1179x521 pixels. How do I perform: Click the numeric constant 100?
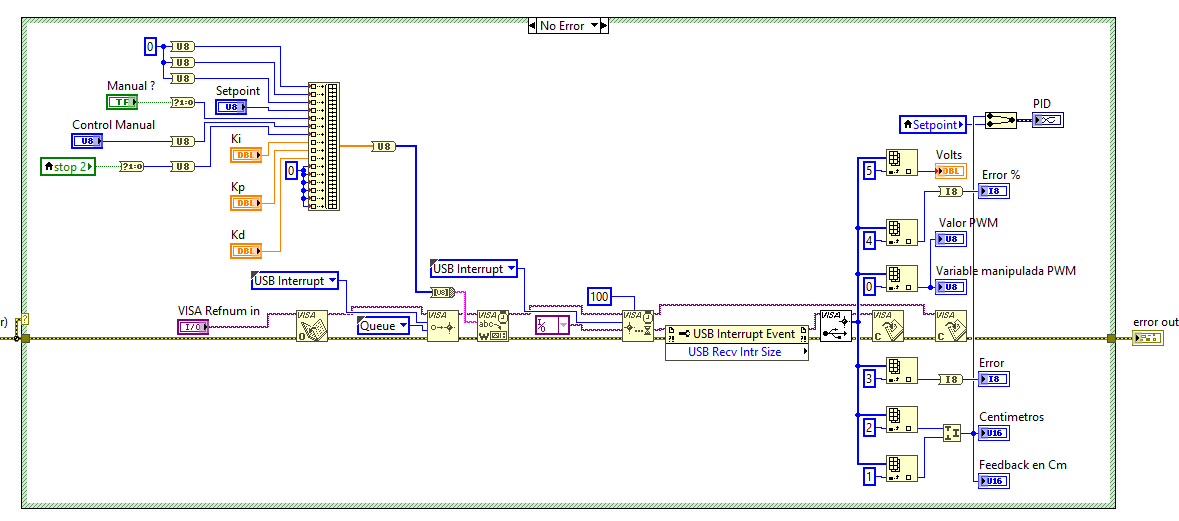[599, 296]
